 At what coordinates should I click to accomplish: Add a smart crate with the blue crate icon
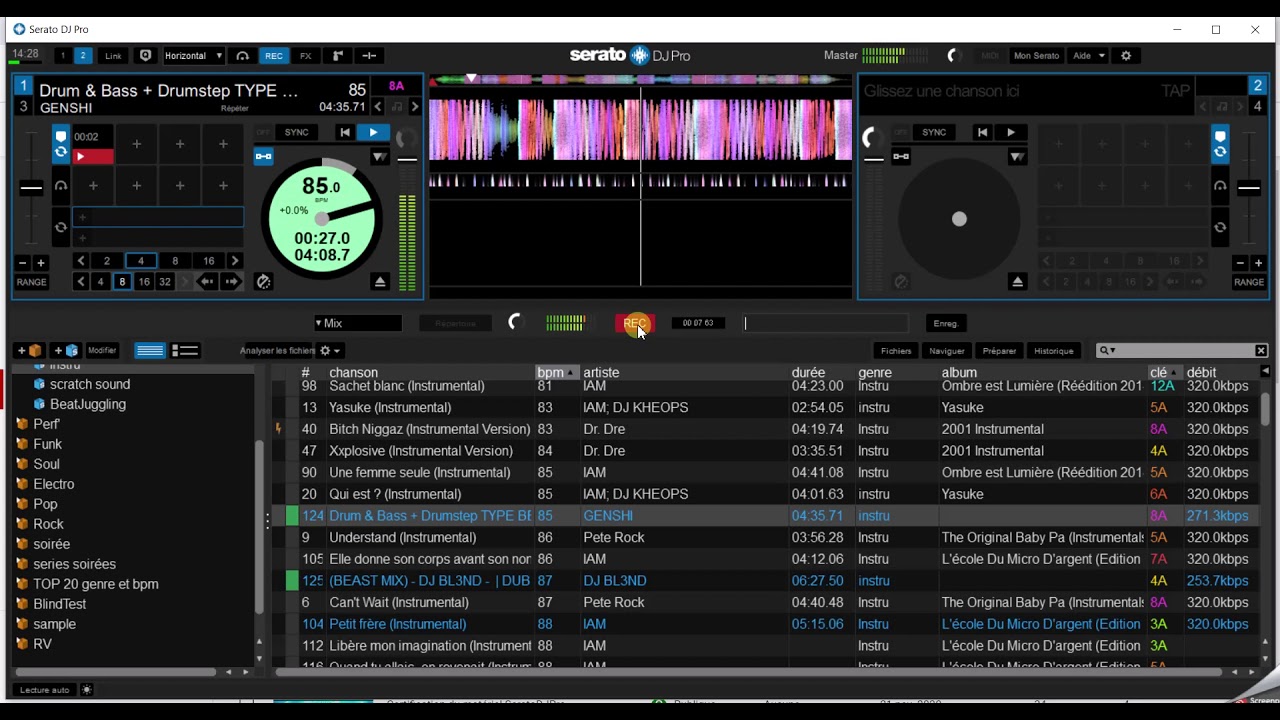pos(66,351)
